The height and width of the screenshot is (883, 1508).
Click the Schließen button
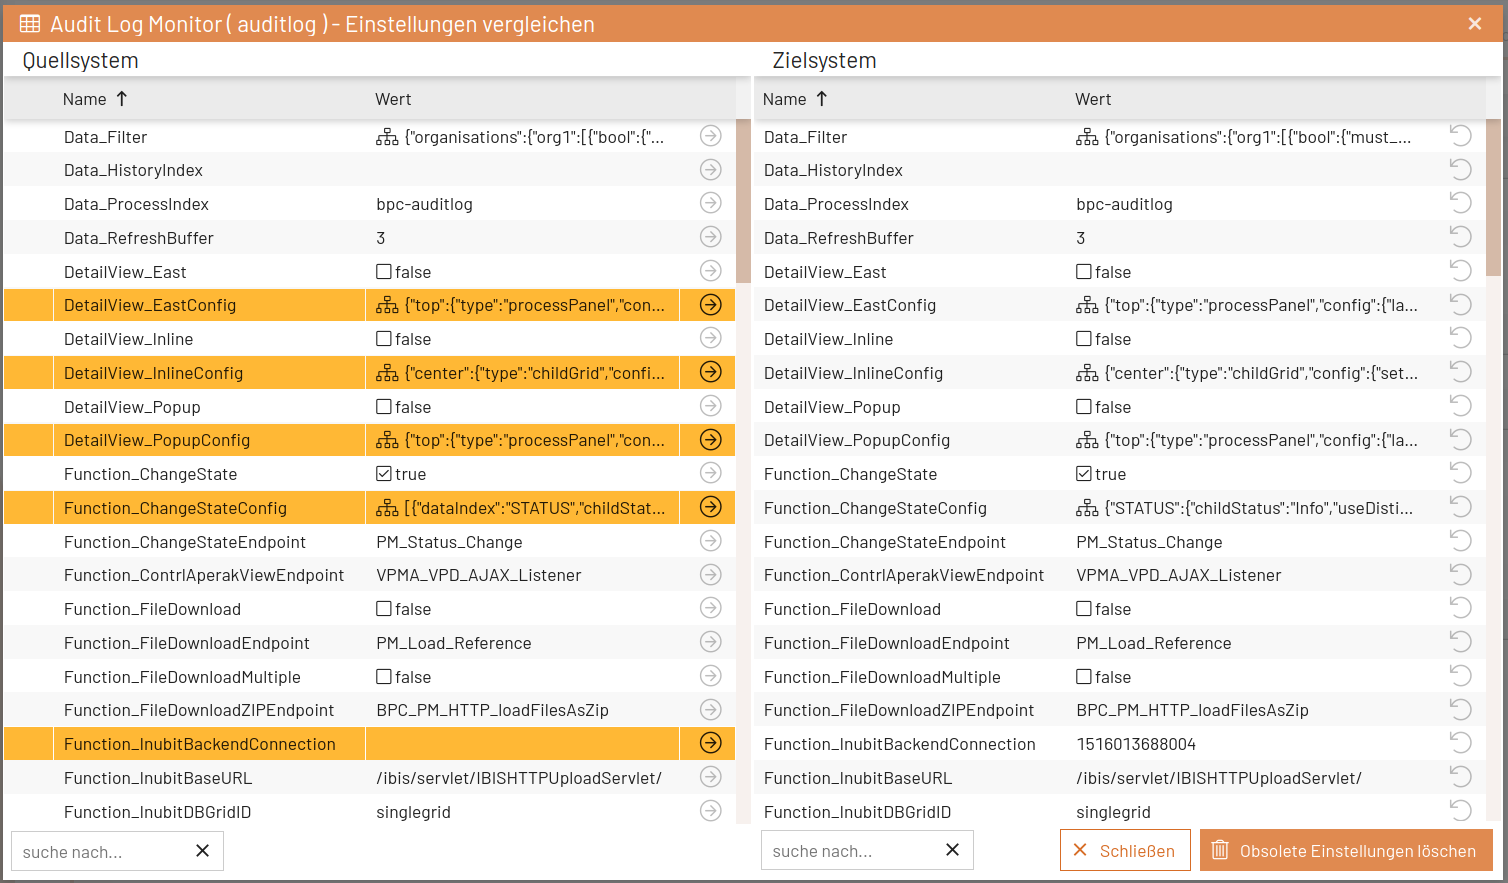(1125, 851)
